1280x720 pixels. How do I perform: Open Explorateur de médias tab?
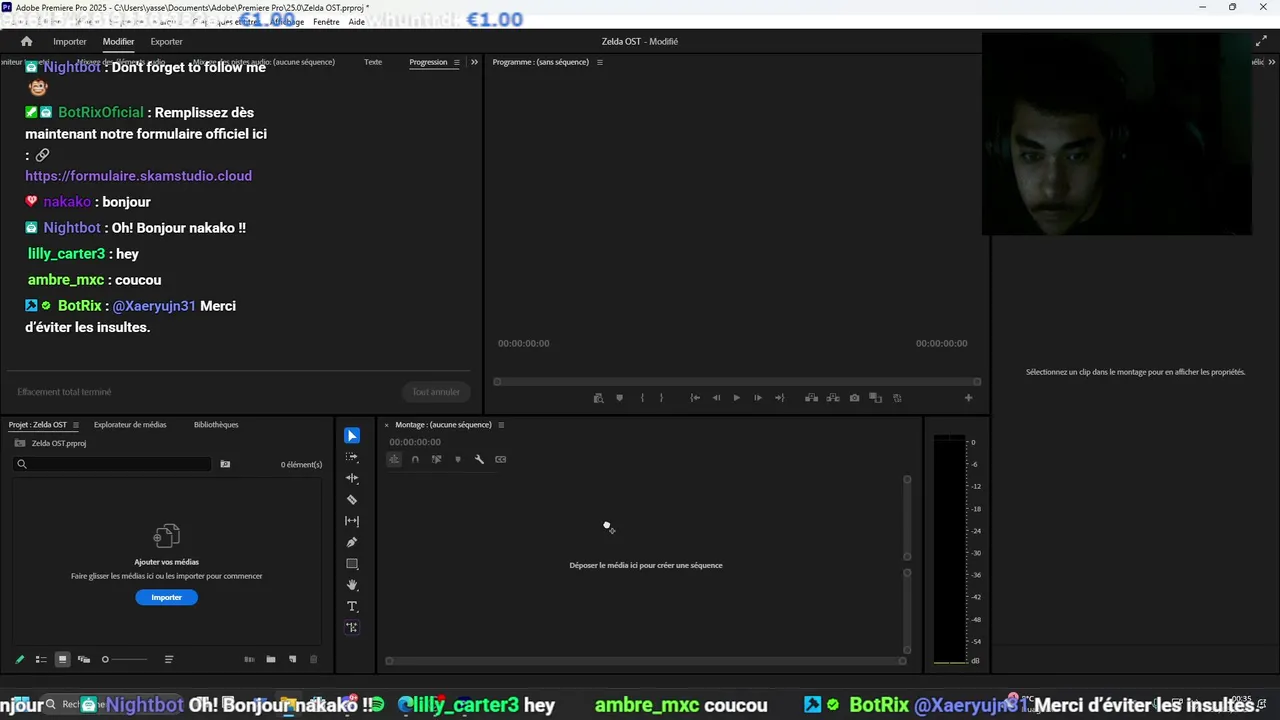130,425
